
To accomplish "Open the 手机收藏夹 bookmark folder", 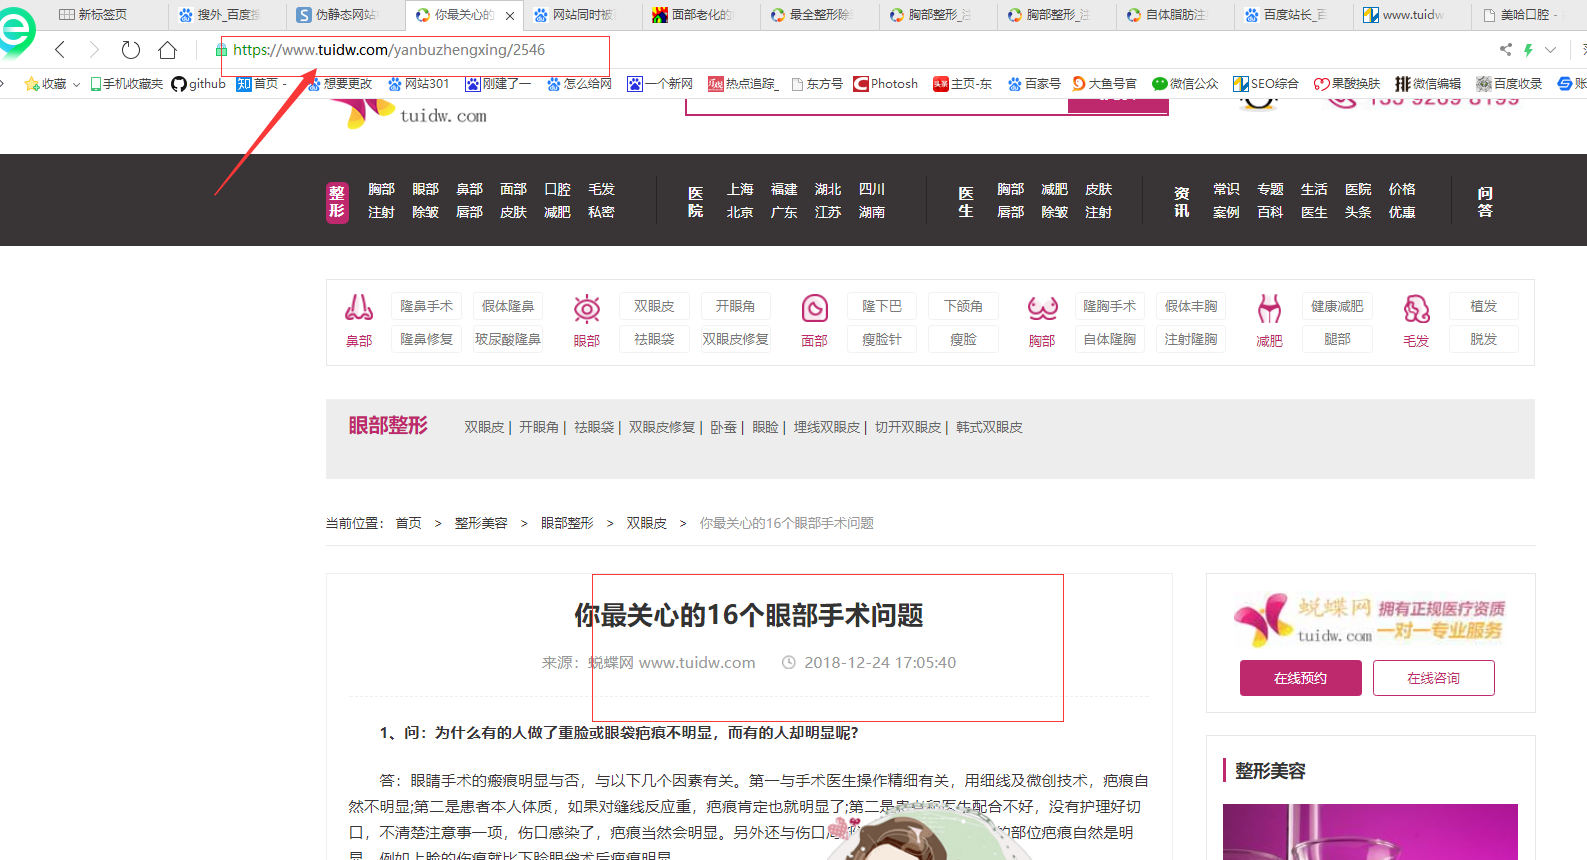I will point(126,84).
